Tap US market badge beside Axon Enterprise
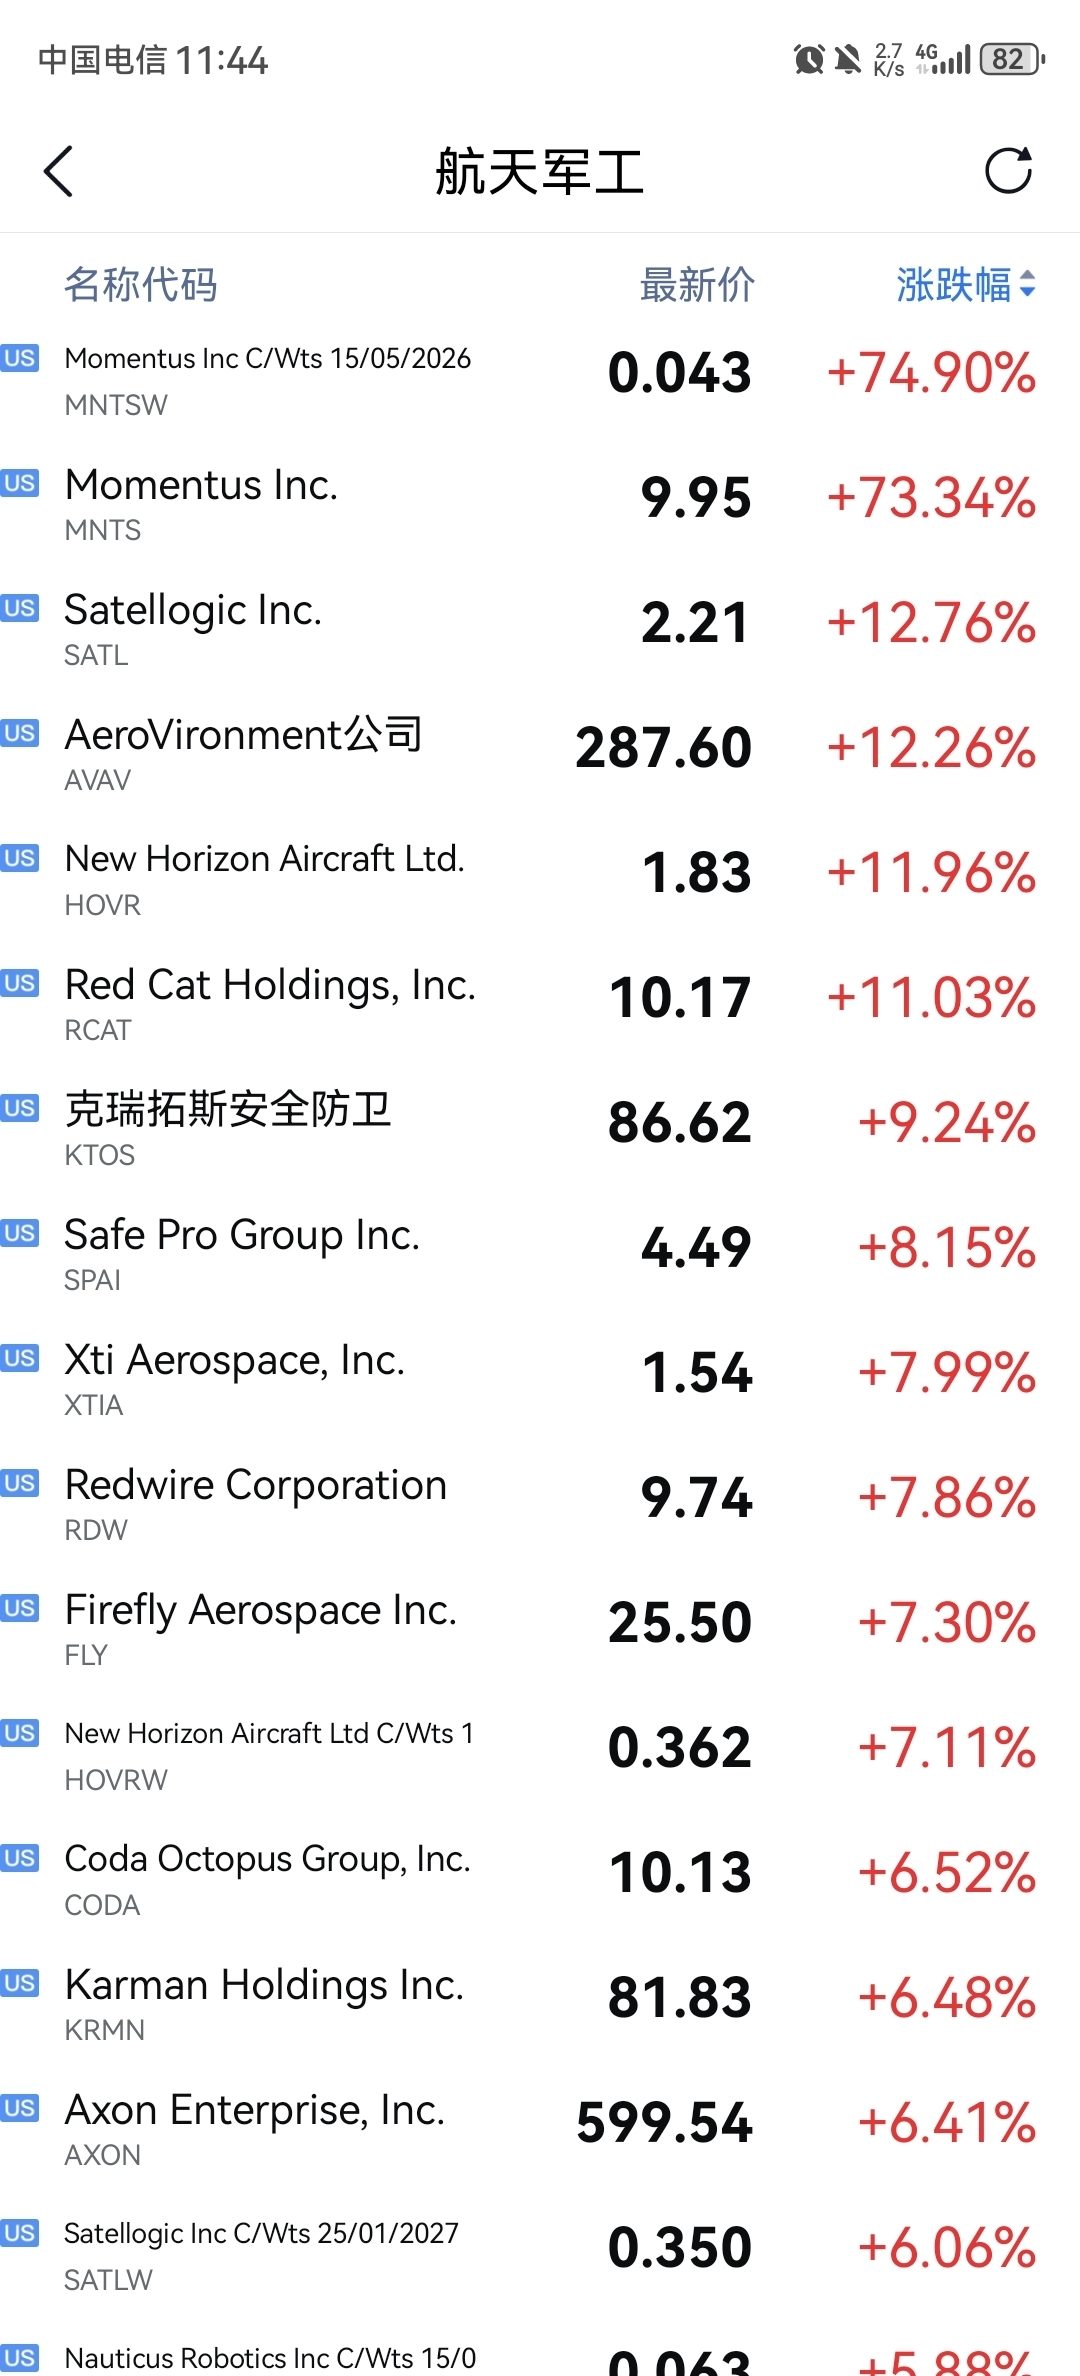This screenshot has width=1080, height=2376. click(x=19, y=2108)
